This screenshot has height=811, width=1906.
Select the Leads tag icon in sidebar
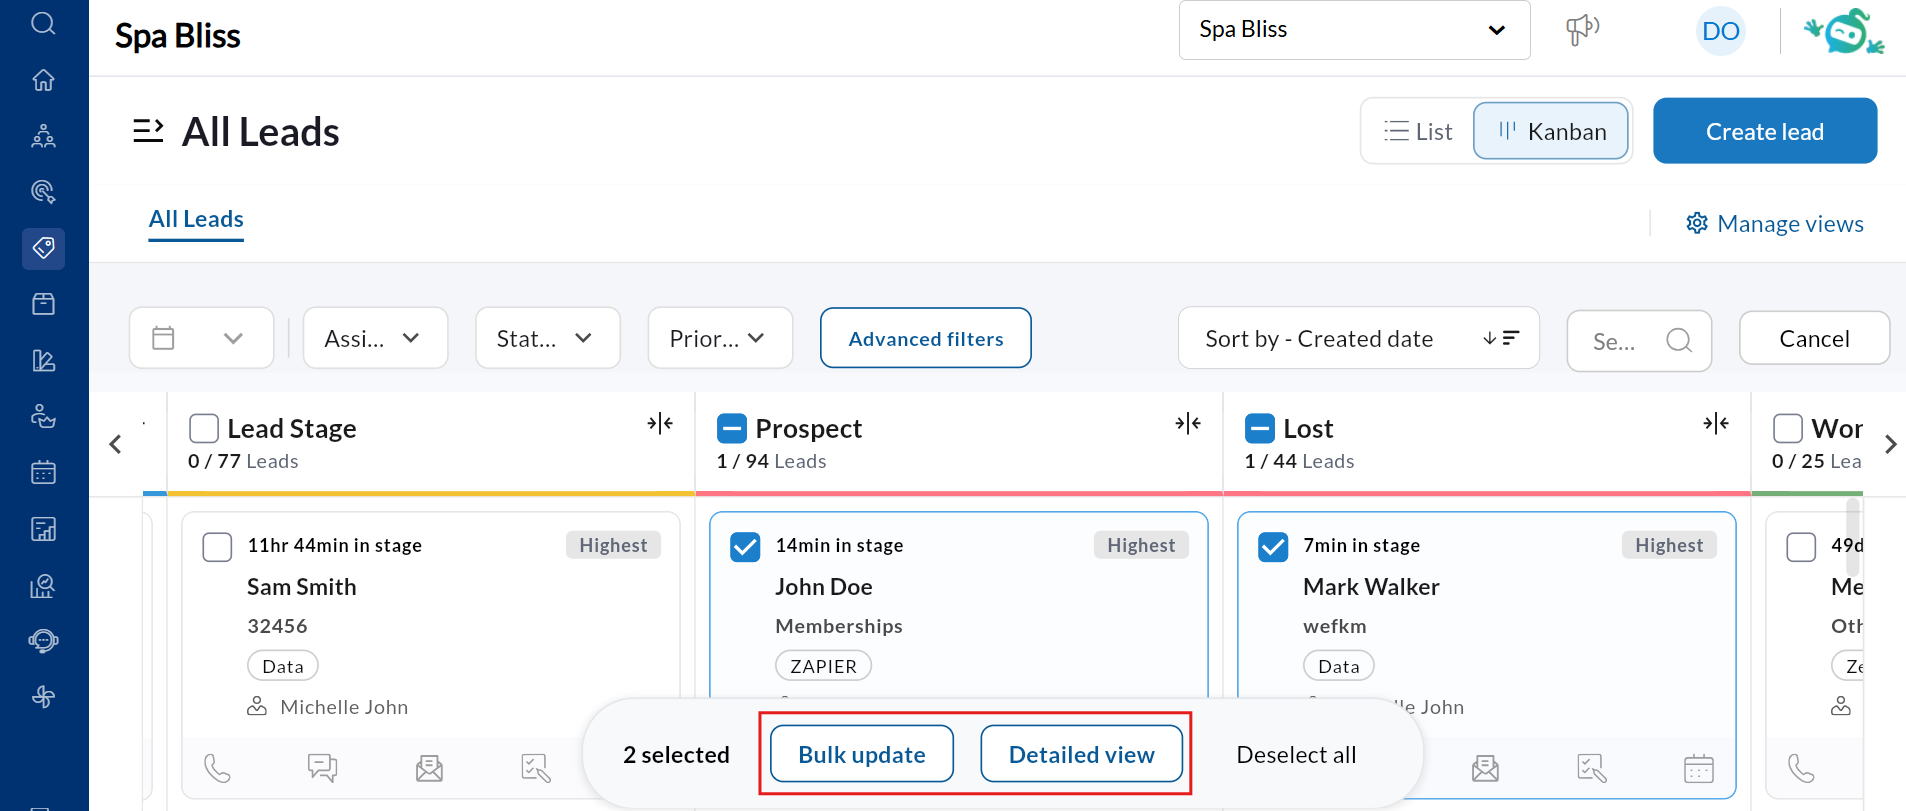[43, 248]
